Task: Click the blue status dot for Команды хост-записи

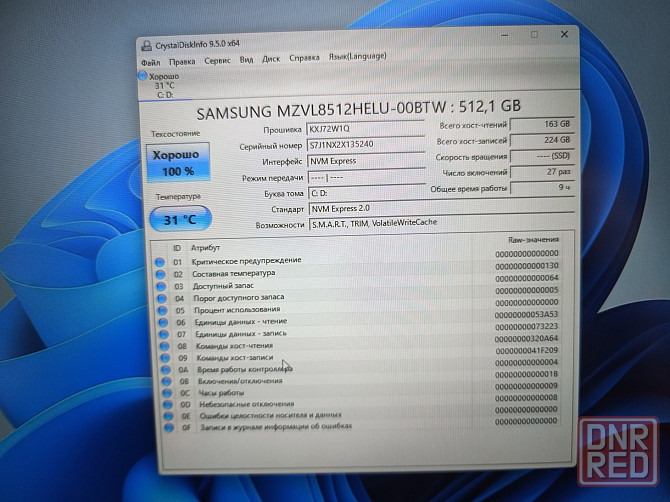Action: click(165, 358)
